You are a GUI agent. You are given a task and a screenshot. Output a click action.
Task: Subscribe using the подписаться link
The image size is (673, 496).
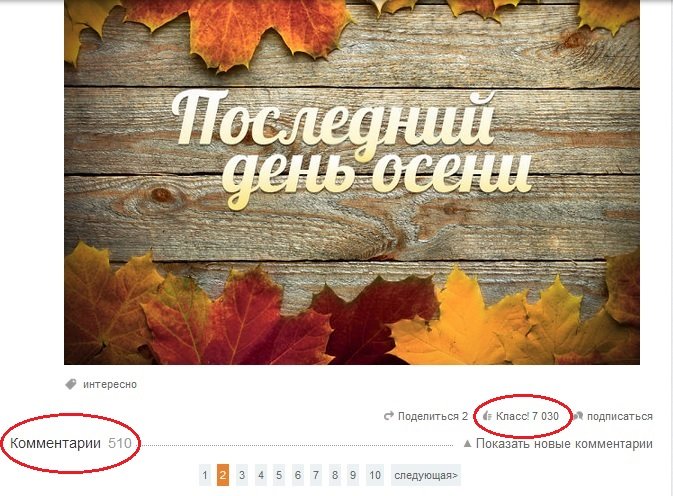(x=620, y=416)
